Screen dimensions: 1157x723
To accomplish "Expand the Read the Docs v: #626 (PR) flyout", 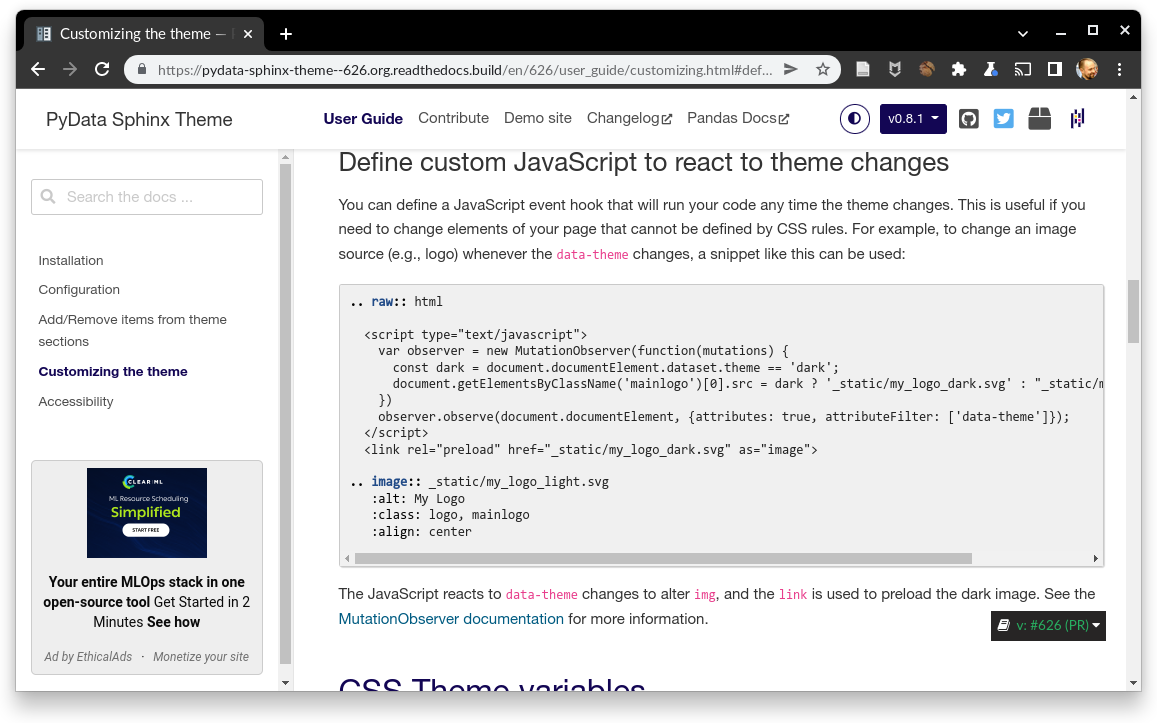I will tap(1048, 626).
